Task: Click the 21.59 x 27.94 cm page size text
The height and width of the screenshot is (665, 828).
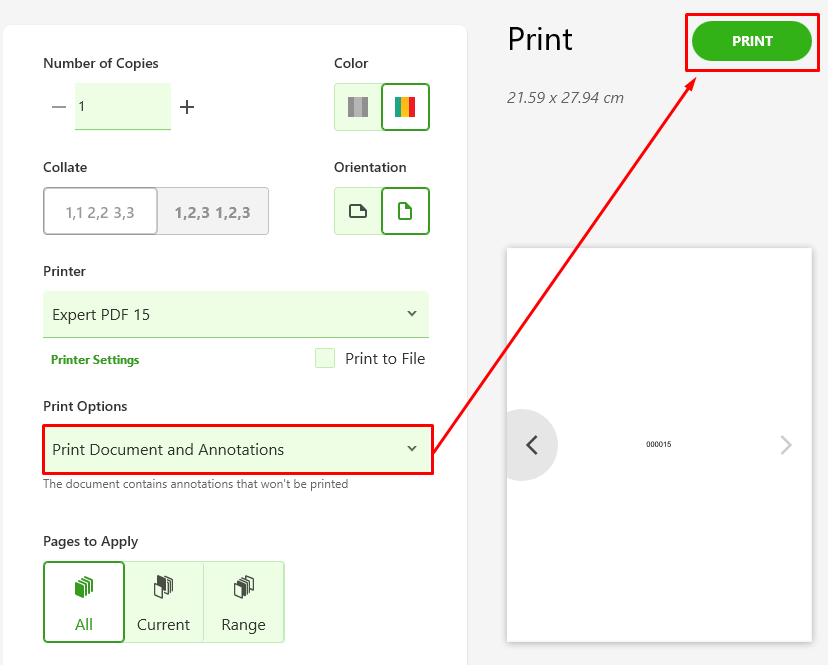Action: (x=565, y=98)
